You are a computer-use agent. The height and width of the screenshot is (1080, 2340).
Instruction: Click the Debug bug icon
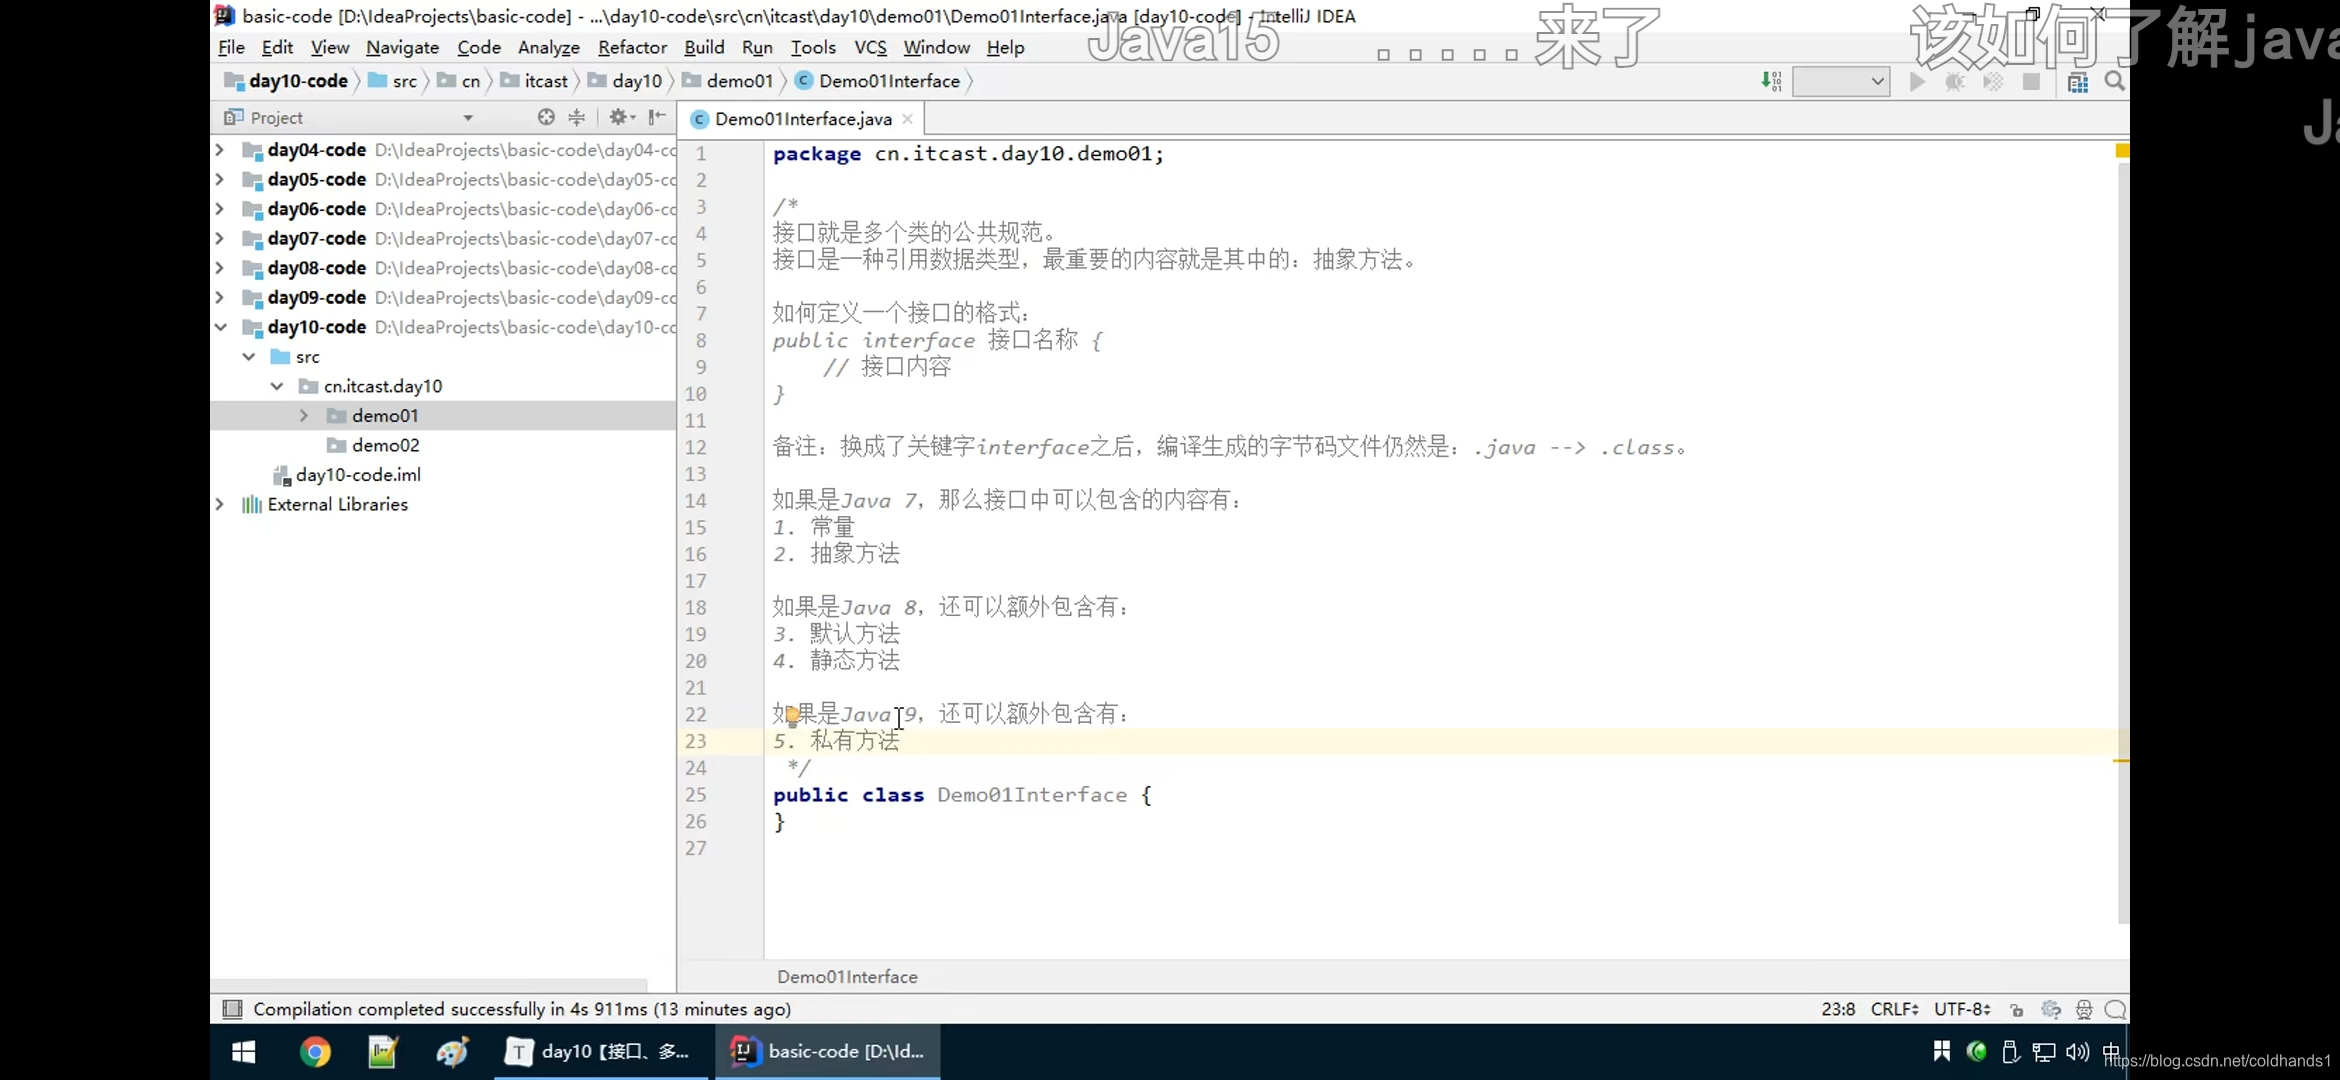coord(1954,81)
